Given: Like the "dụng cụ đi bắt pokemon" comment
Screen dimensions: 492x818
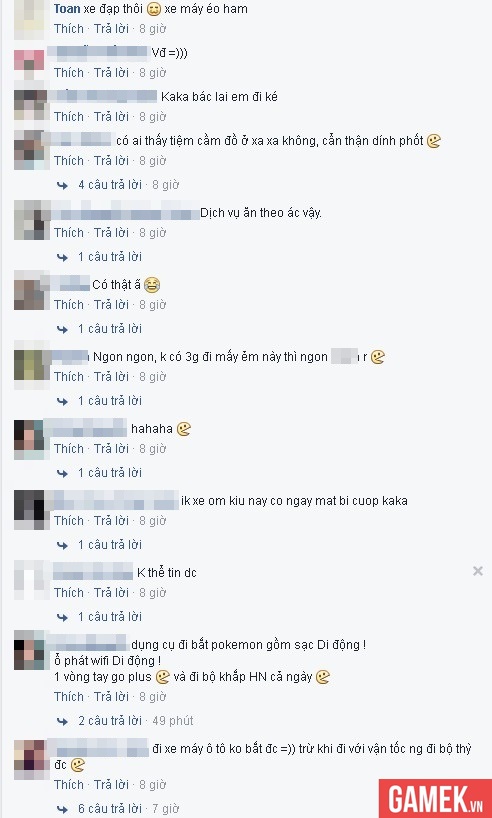Looking at the screenshot, I should (x=69, y=697).
